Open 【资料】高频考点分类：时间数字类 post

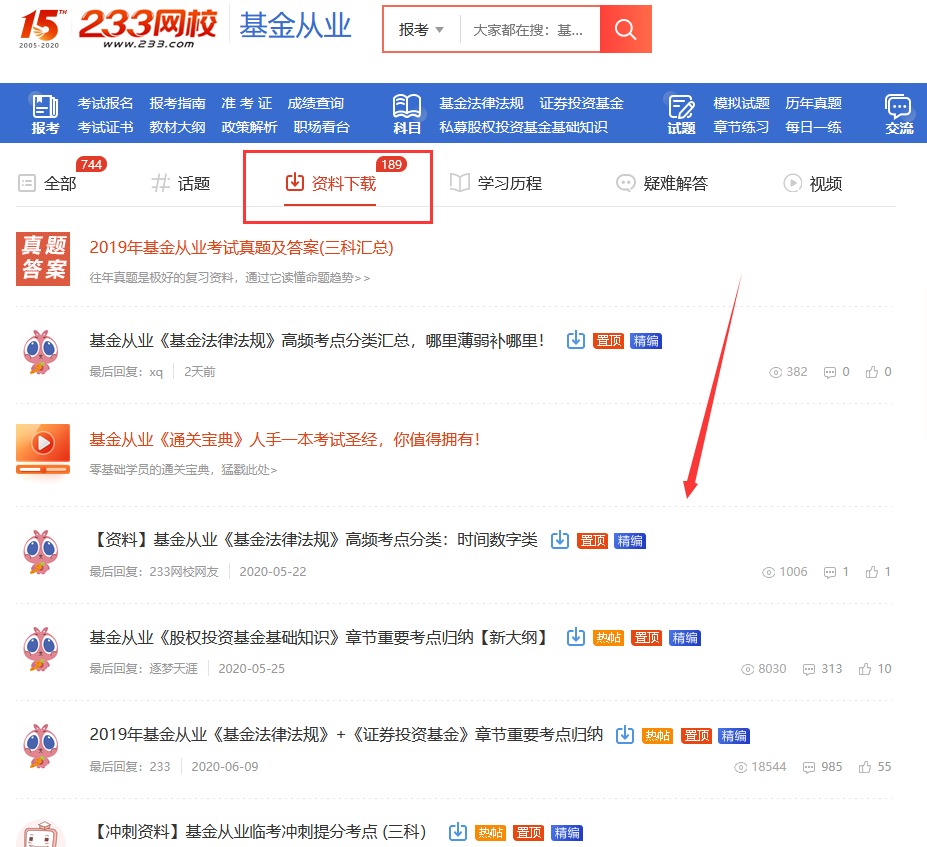coord(314,540)
